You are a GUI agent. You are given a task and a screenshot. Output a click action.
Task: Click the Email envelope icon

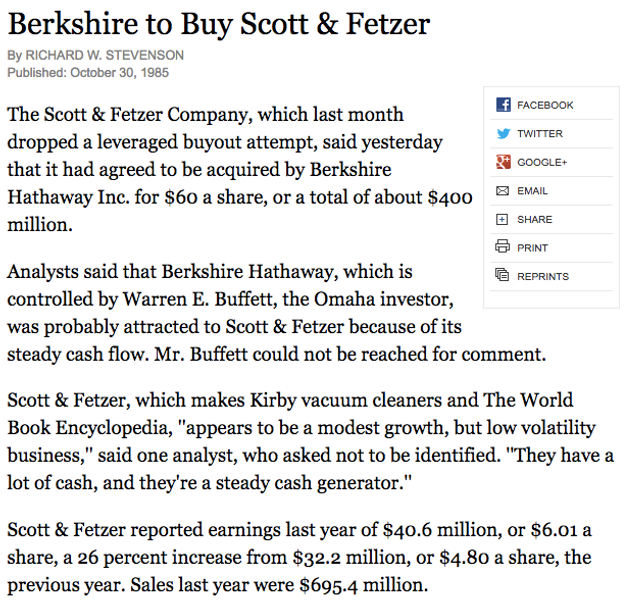click(x=502, y=191)
